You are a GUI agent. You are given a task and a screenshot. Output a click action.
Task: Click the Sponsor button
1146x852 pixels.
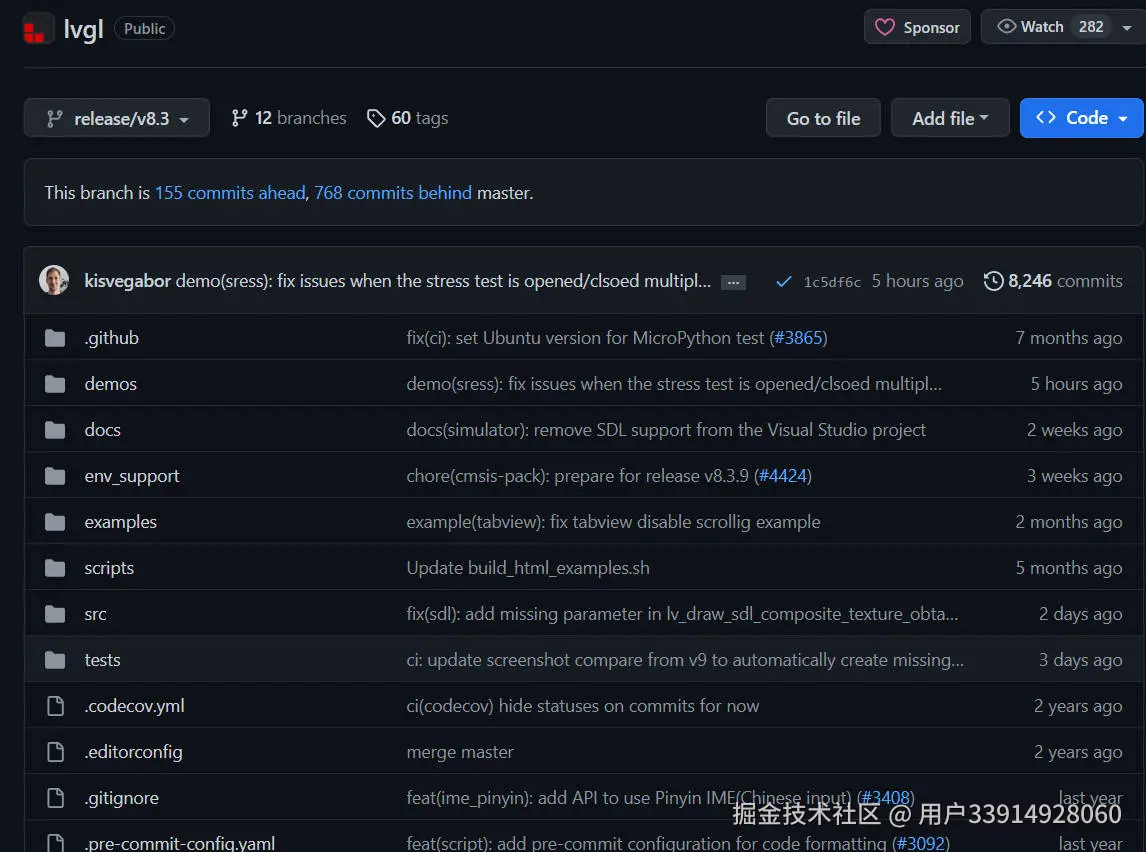click(x=917, y=27)
